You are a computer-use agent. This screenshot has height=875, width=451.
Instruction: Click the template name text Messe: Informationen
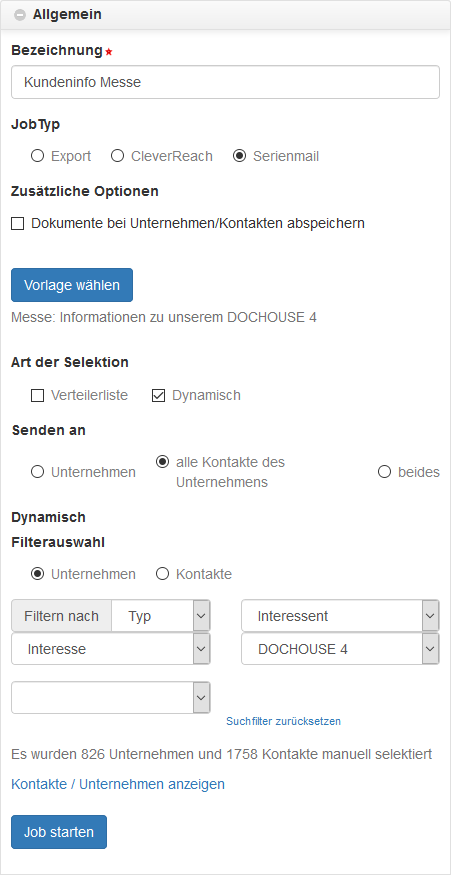tap(164, 318)
